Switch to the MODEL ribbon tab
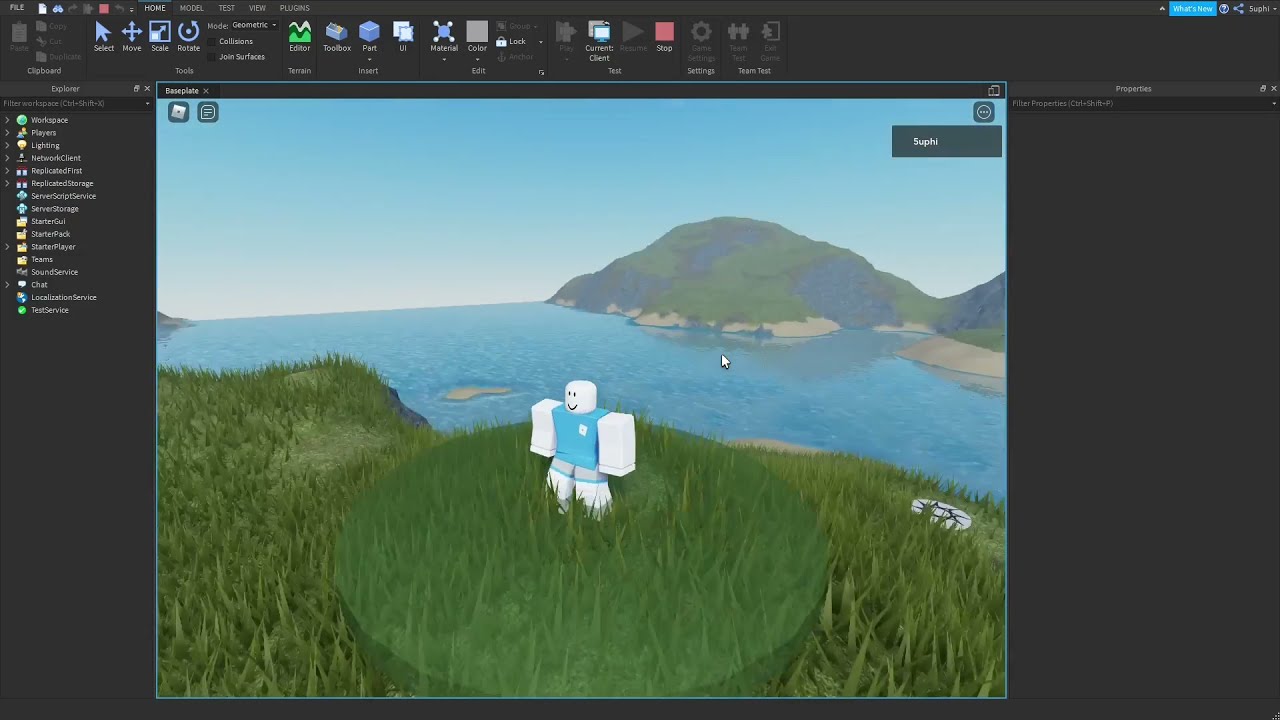This screenshot has width=1280, height=720. 191,8
